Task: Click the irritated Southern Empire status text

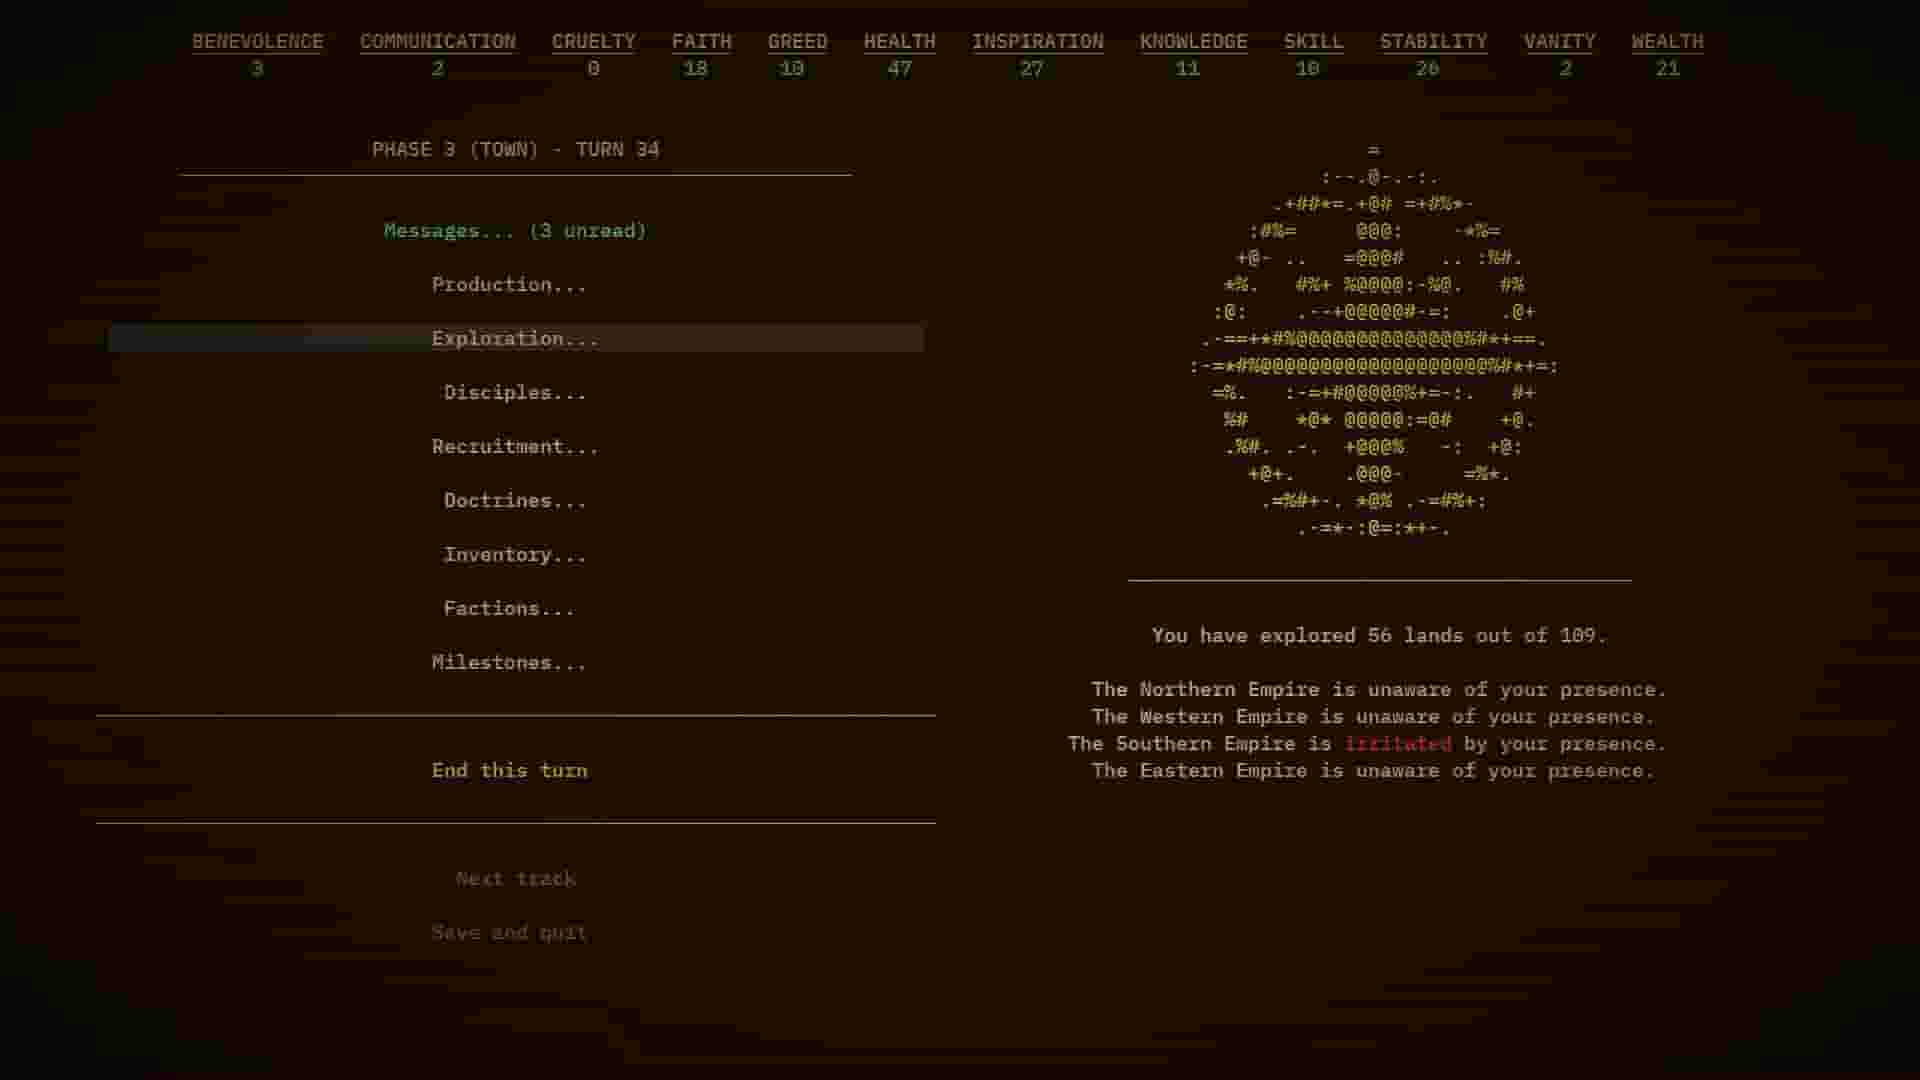Action: 1399,743
